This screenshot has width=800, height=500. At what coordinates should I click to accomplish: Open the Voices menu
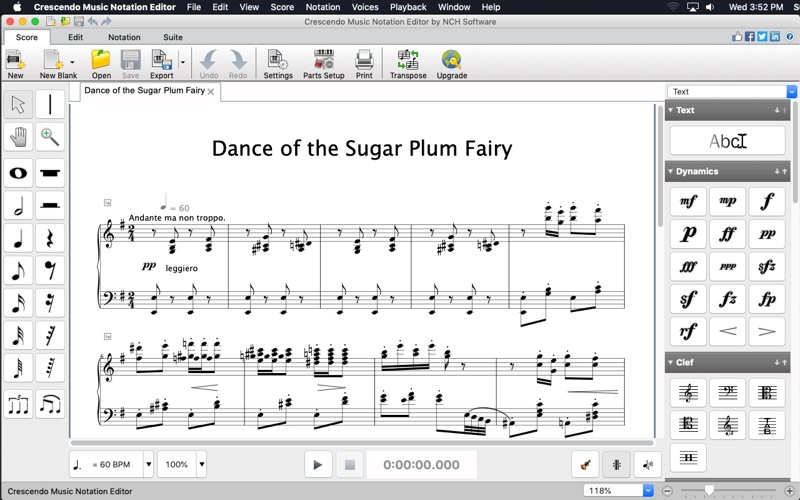pyautogui.click(x=365, y=7)
